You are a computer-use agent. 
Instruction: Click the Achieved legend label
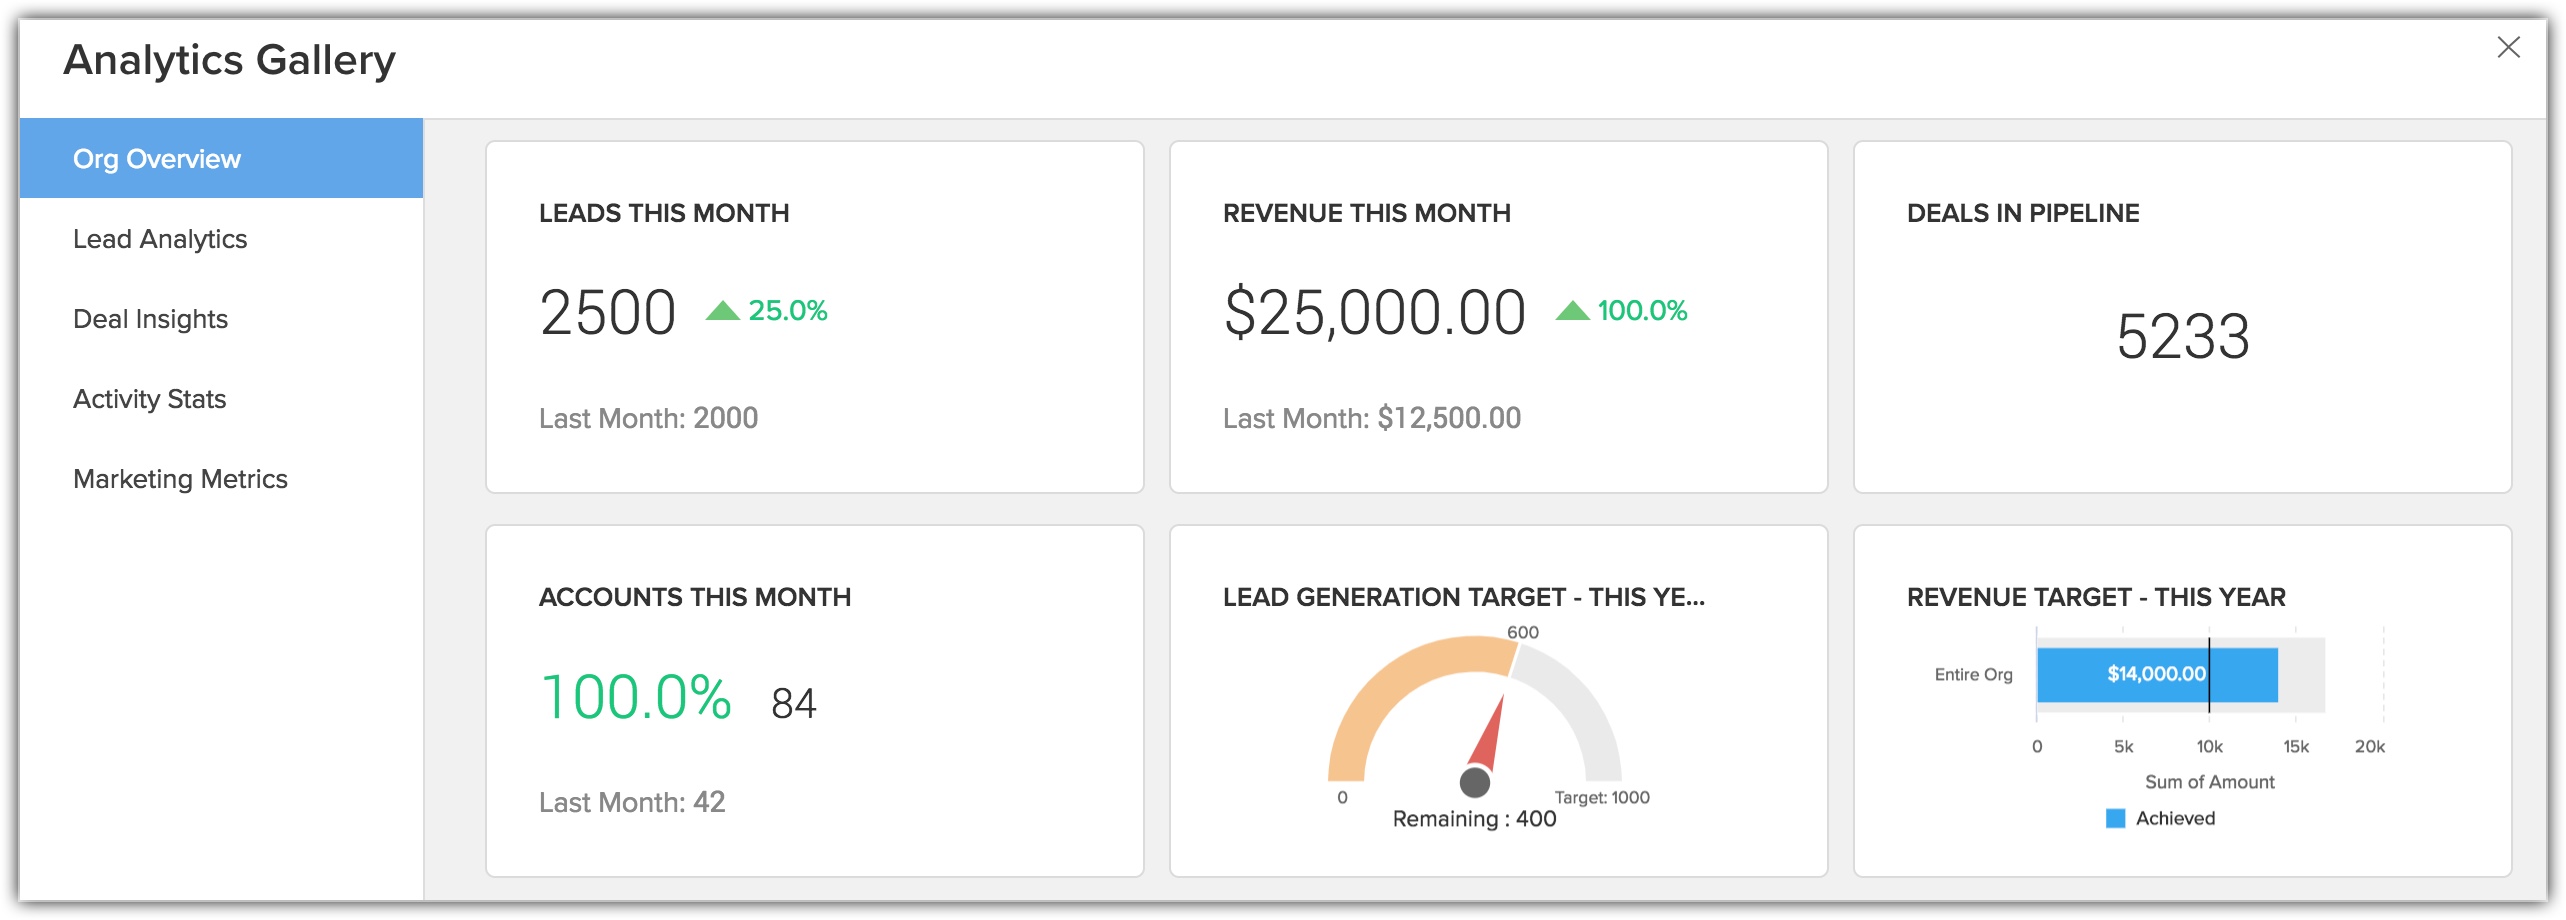(x=2175, y=818)
